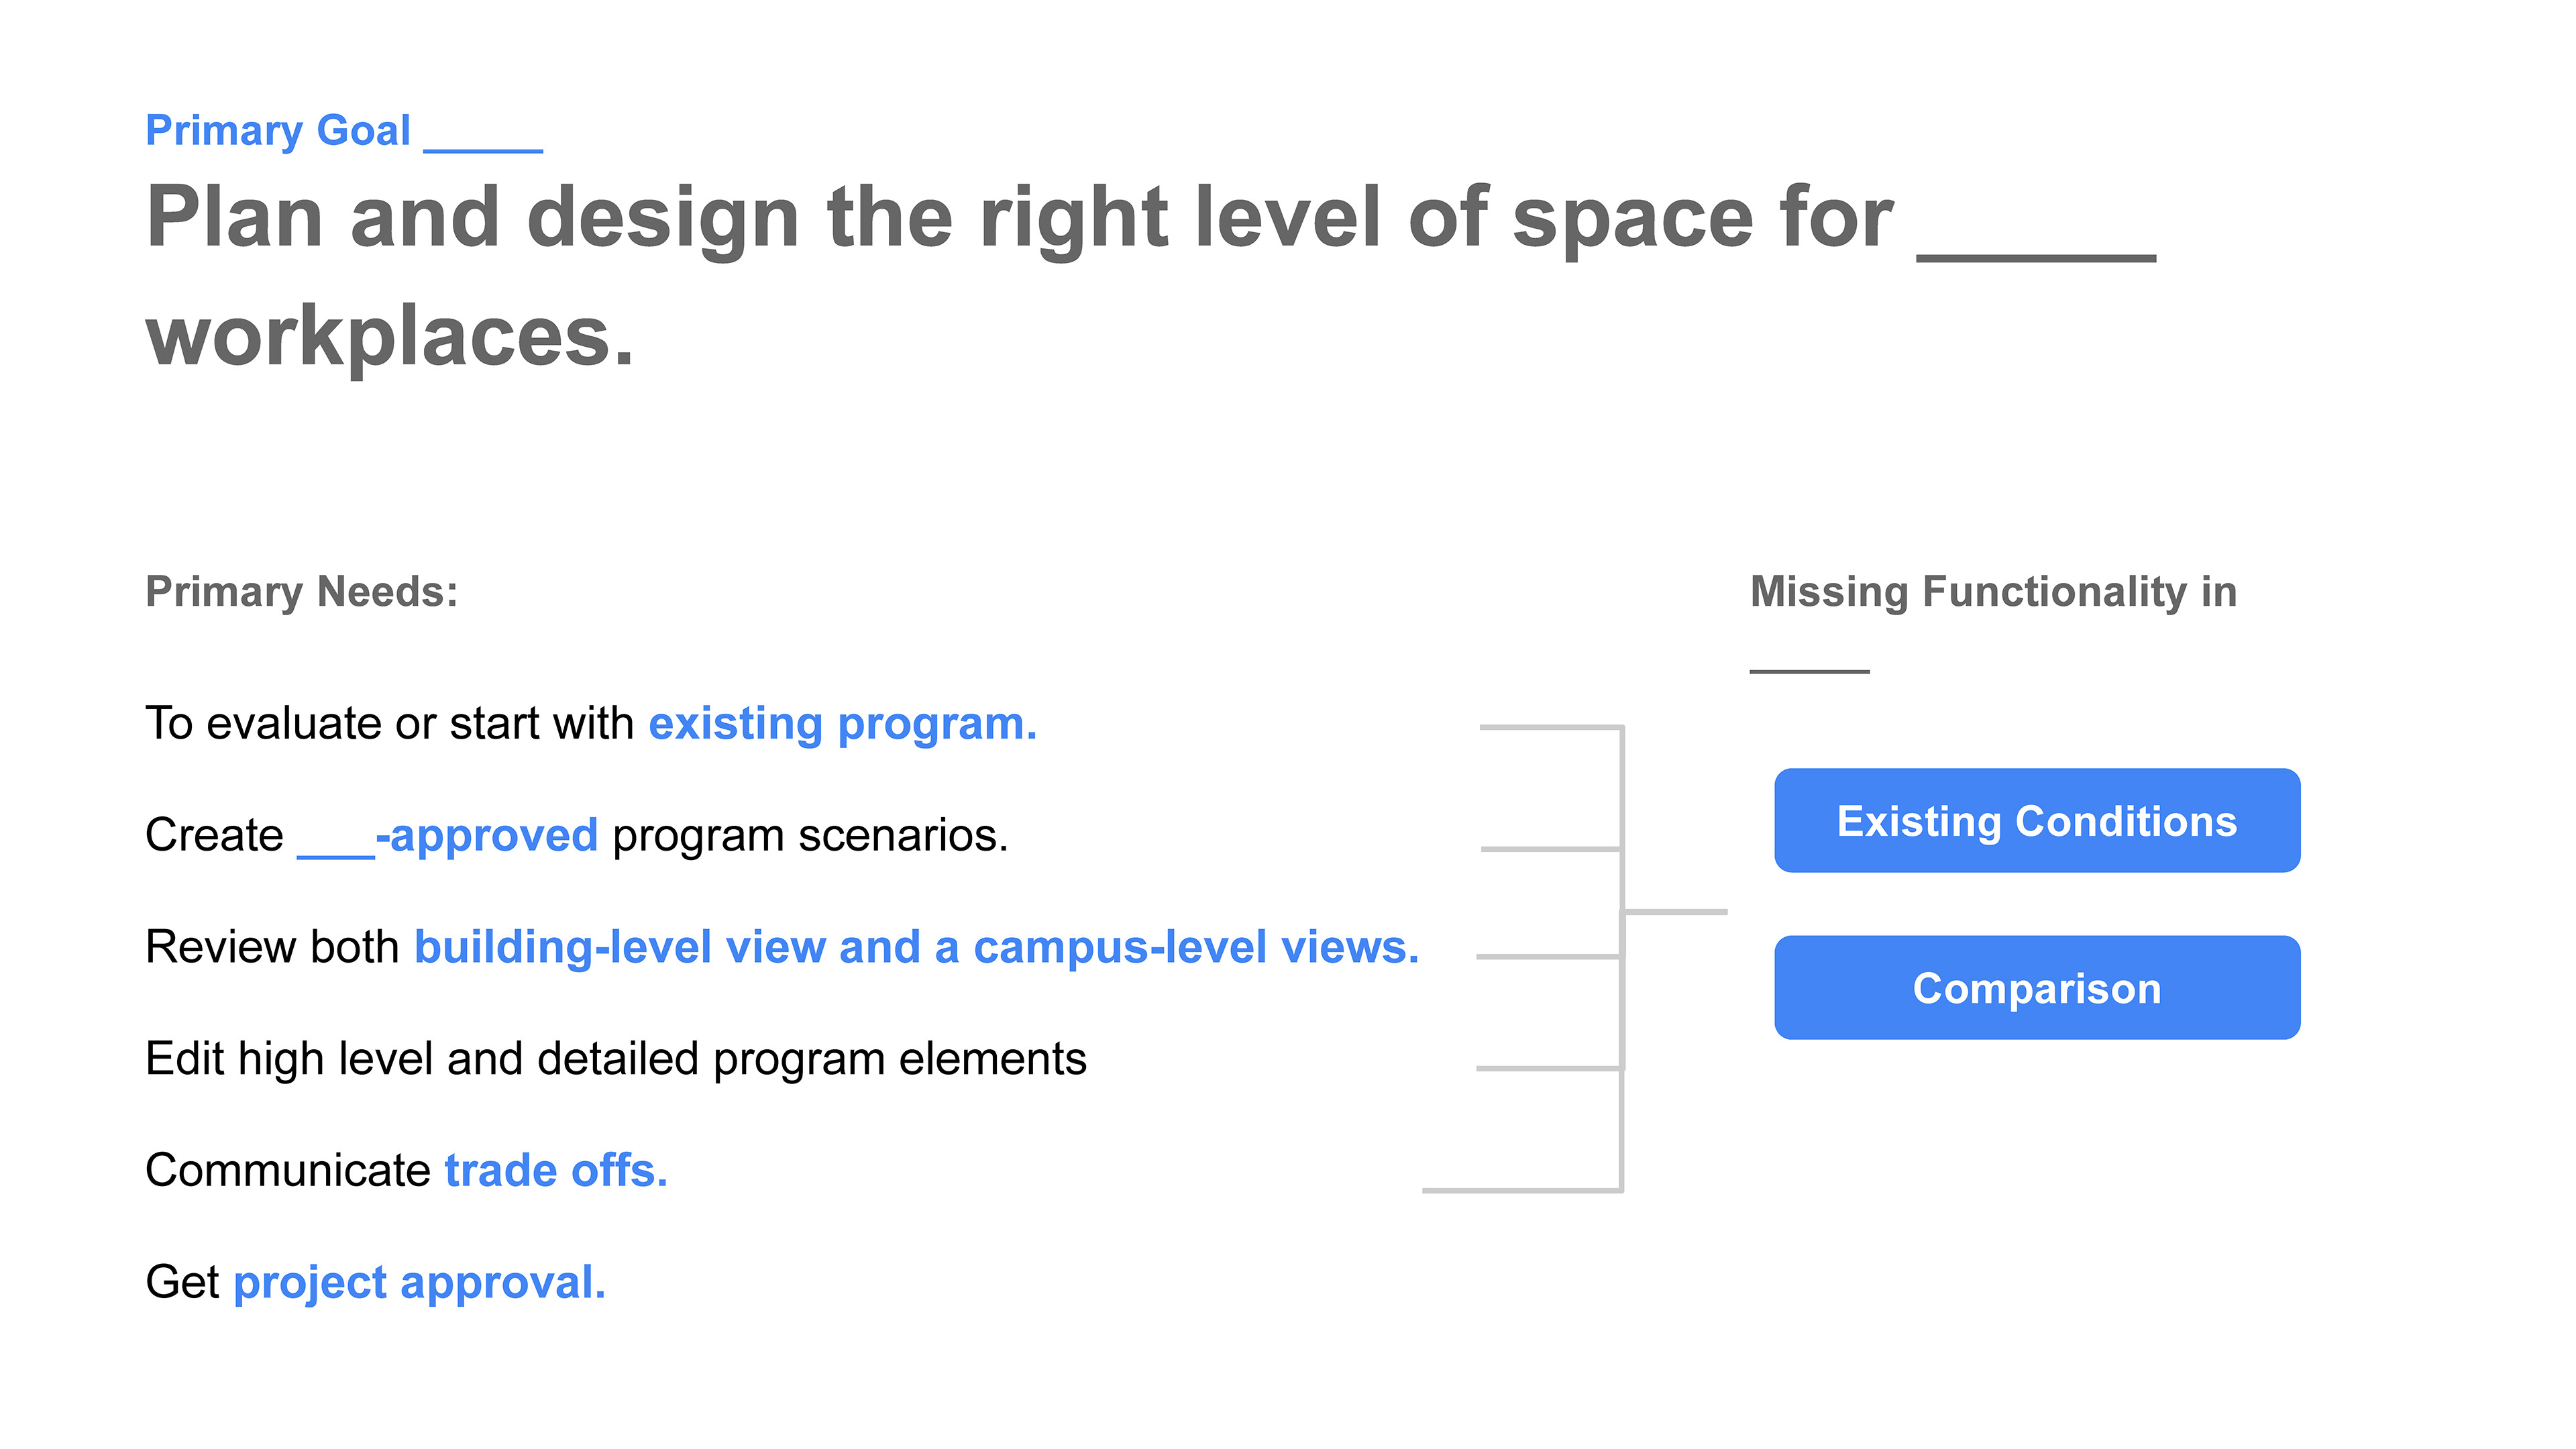
Task: Click the "Primary Needs:" label
Action: (x=301, y=592)
